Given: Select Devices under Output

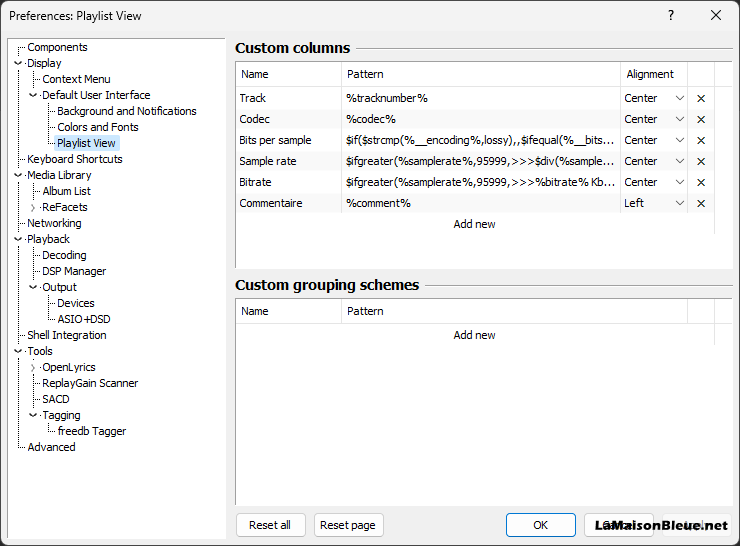Looking at the screenshot, I should coord(76,303).
